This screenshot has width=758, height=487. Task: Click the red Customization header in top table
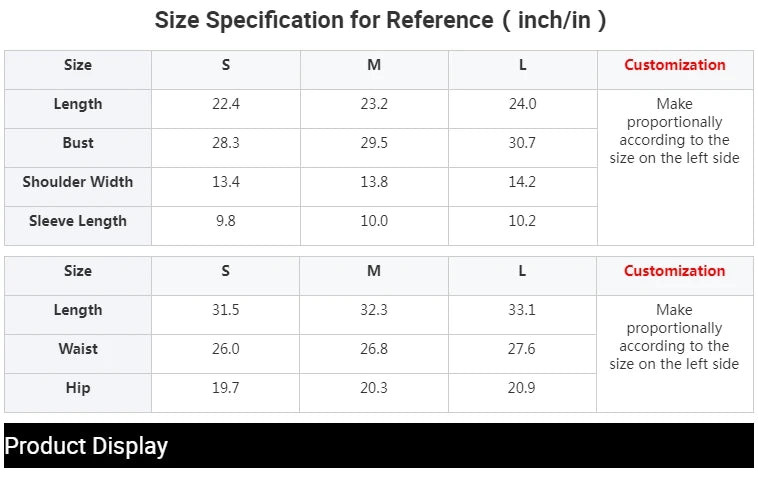pyautogui.click(x=675, y=65)
